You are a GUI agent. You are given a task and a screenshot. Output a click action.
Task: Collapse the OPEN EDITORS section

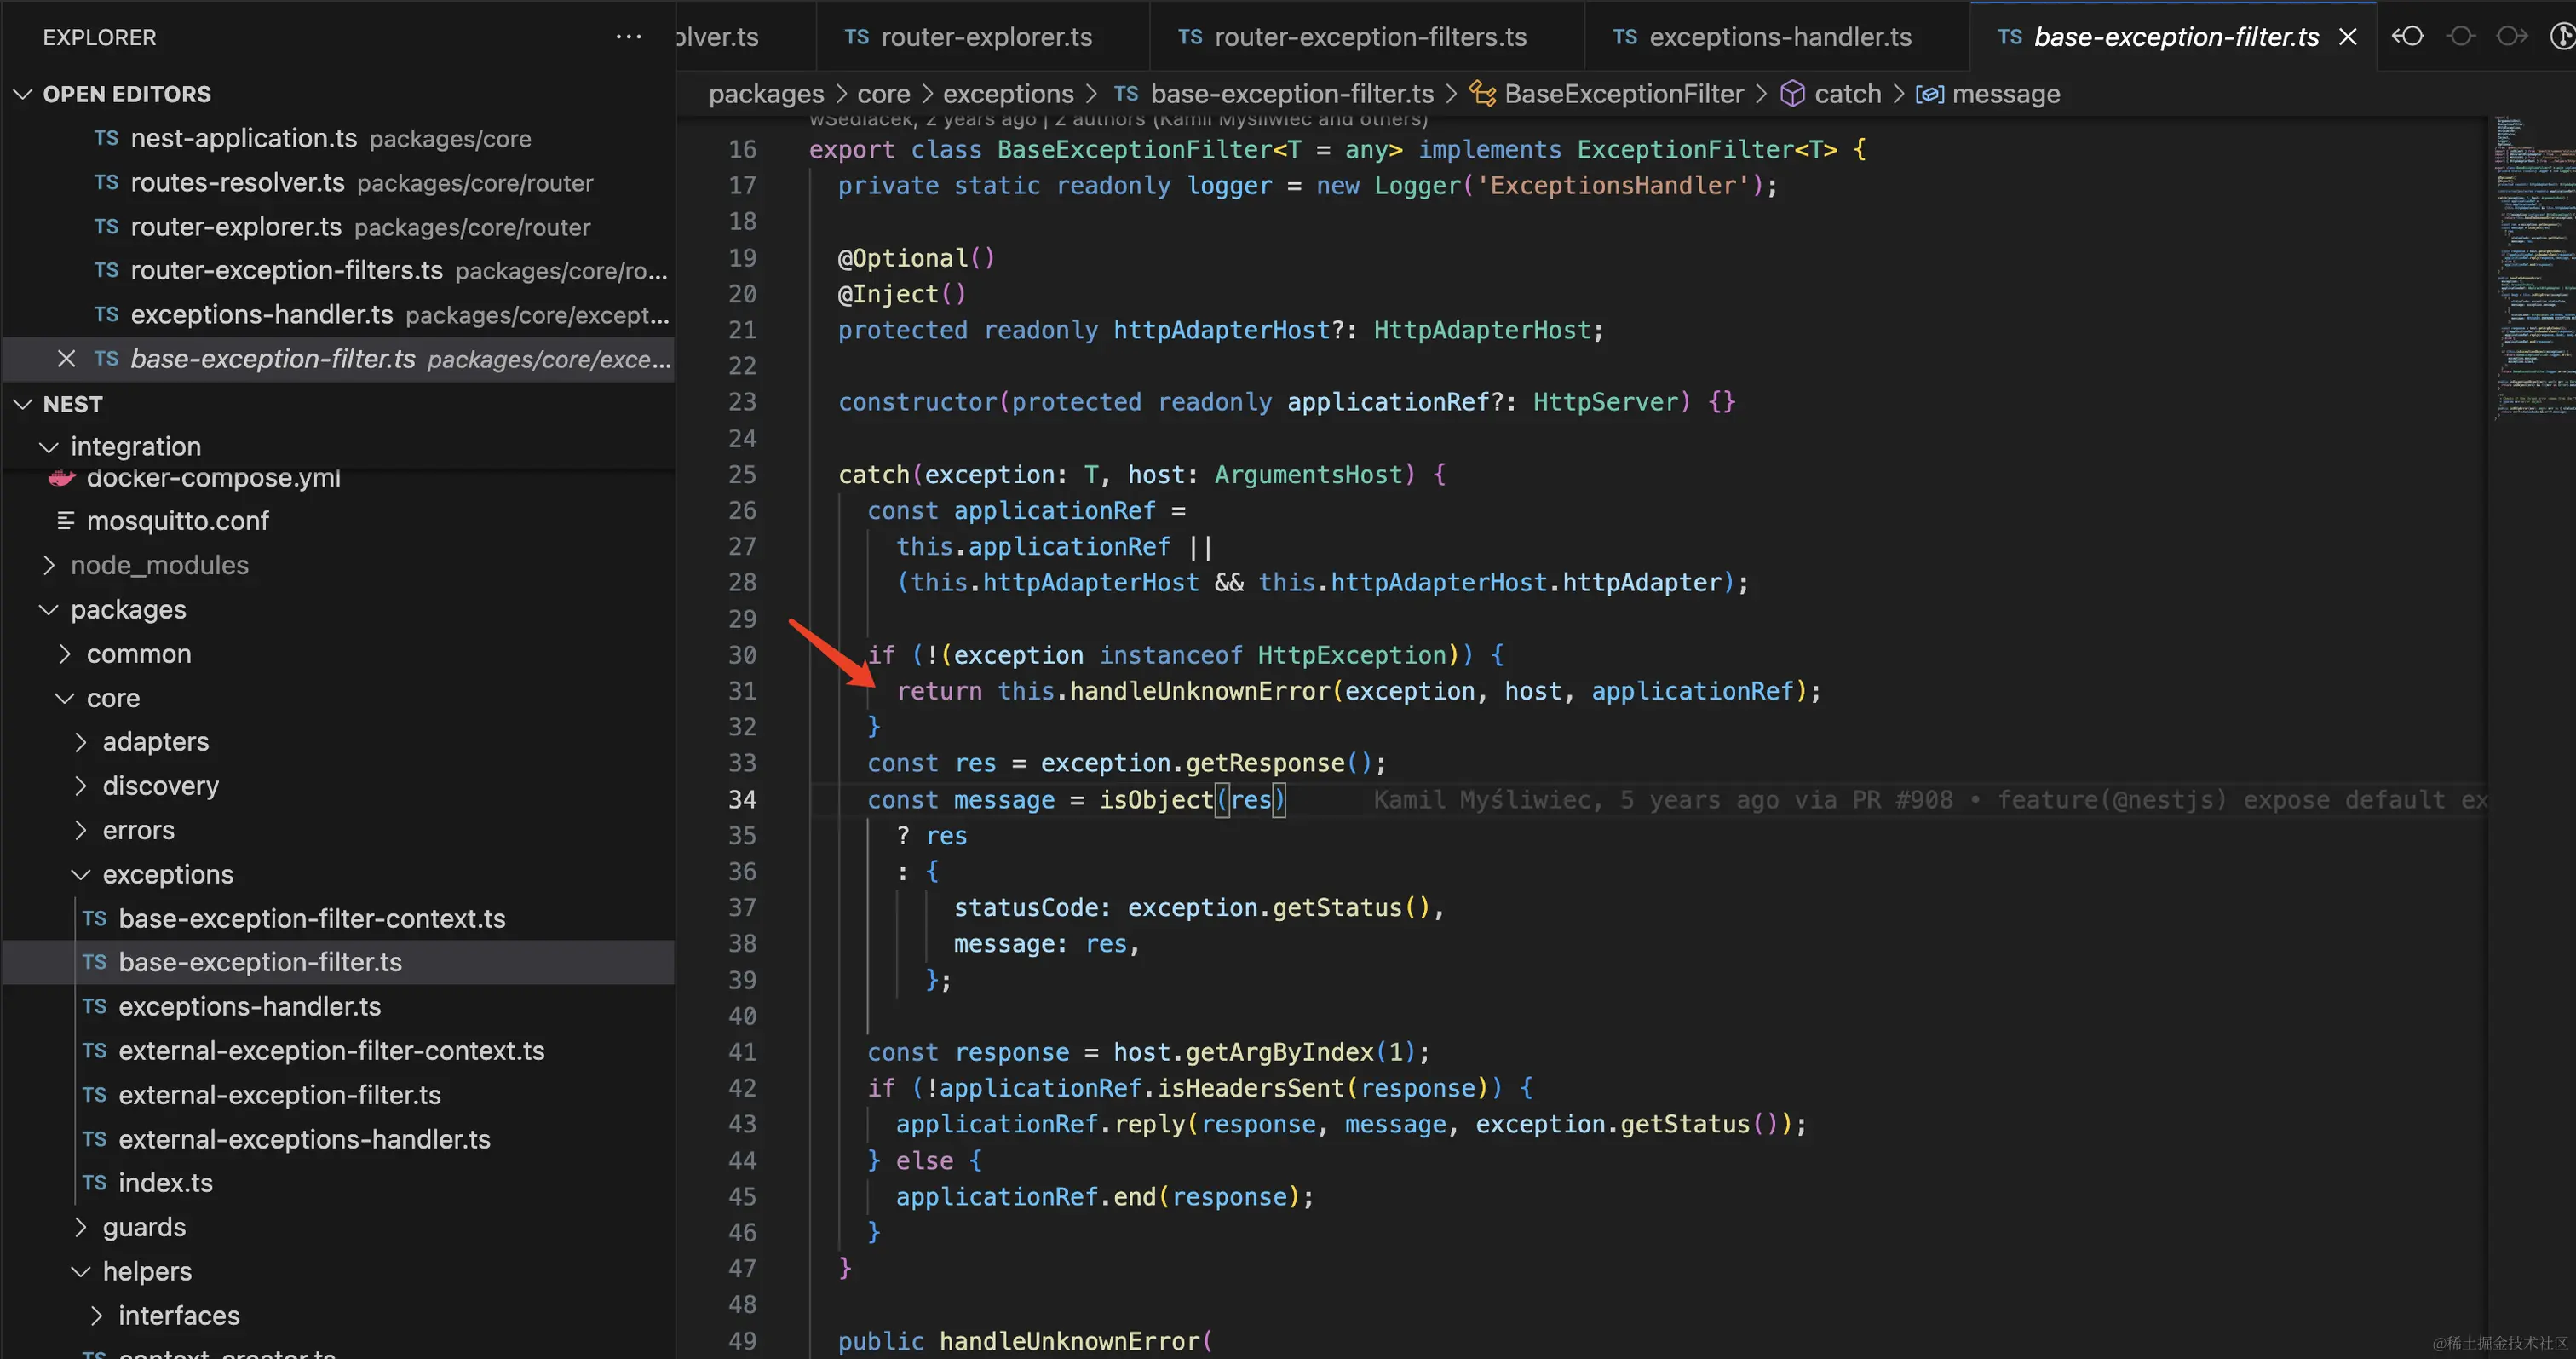pos(22,94)
